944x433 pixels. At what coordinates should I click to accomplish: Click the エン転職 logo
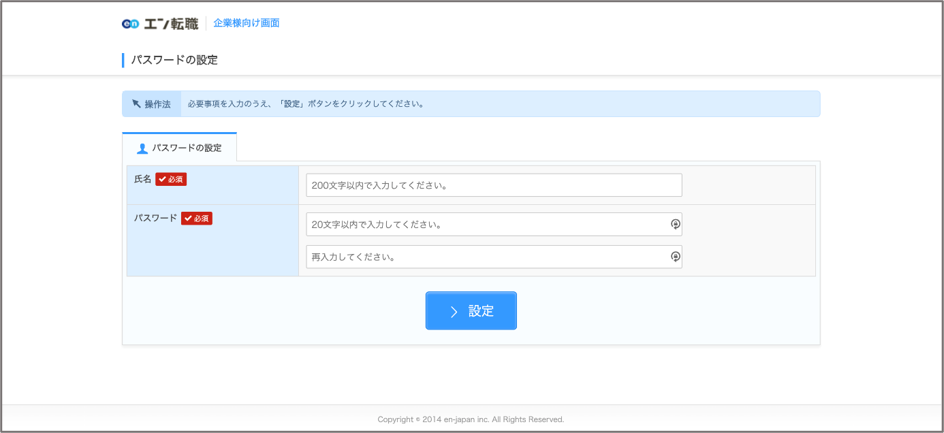(160, 23)
